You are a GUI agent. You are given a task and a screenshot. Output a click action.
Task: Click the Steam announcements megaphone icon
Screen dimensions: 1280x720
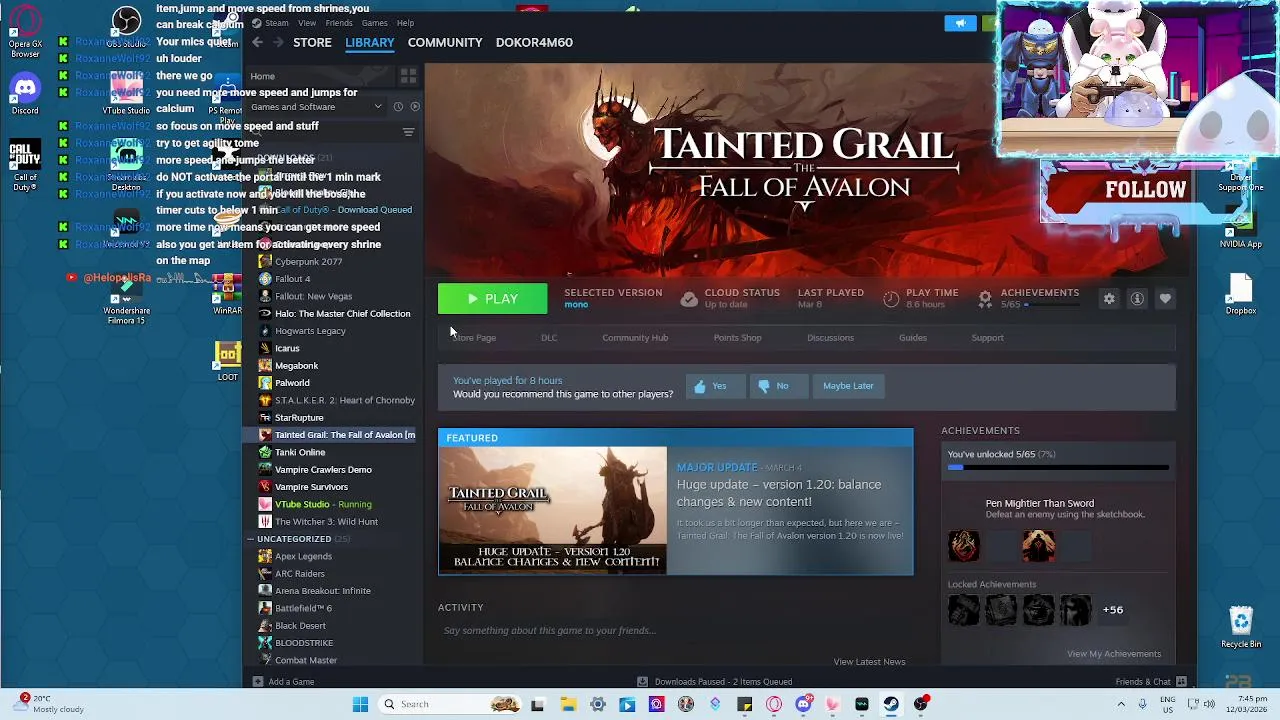(960, 23)
